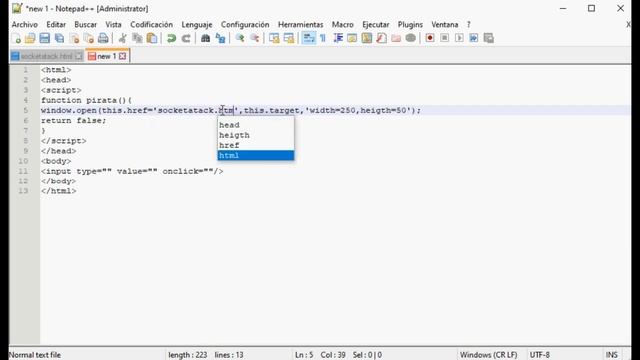640x360 pixels.
Task: Choose 'href' in the autocomplete list
Action: [256, 145]
